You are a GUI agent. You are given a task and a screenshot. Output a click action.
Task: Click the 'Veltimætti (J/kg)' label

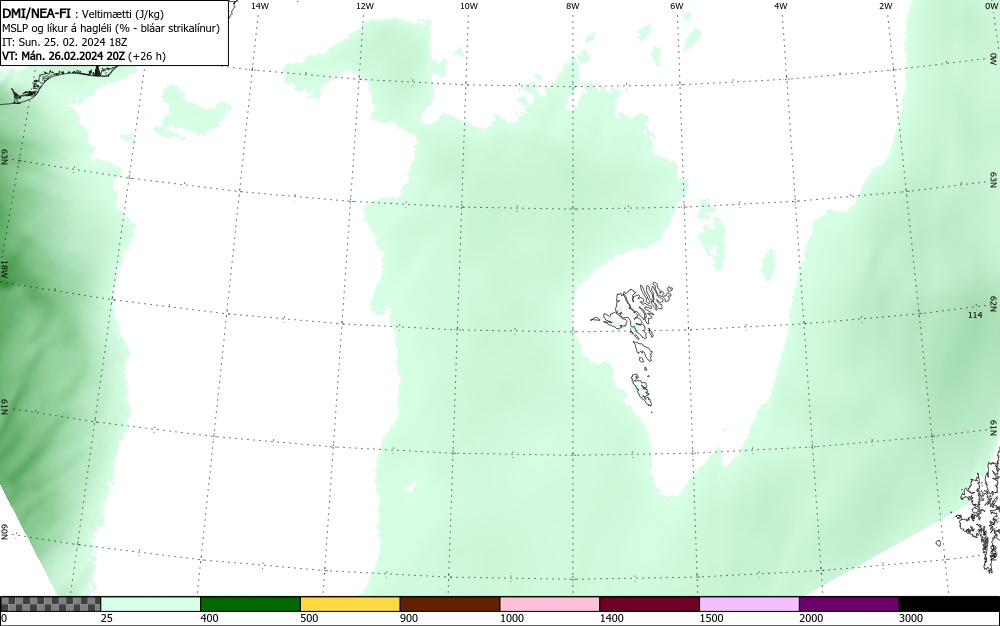(x=122, y=14)
